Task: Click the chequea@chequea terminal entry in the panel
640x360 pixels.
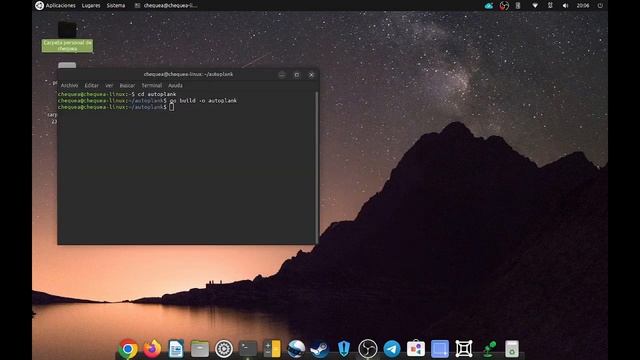Action: (x=166, y=6)
